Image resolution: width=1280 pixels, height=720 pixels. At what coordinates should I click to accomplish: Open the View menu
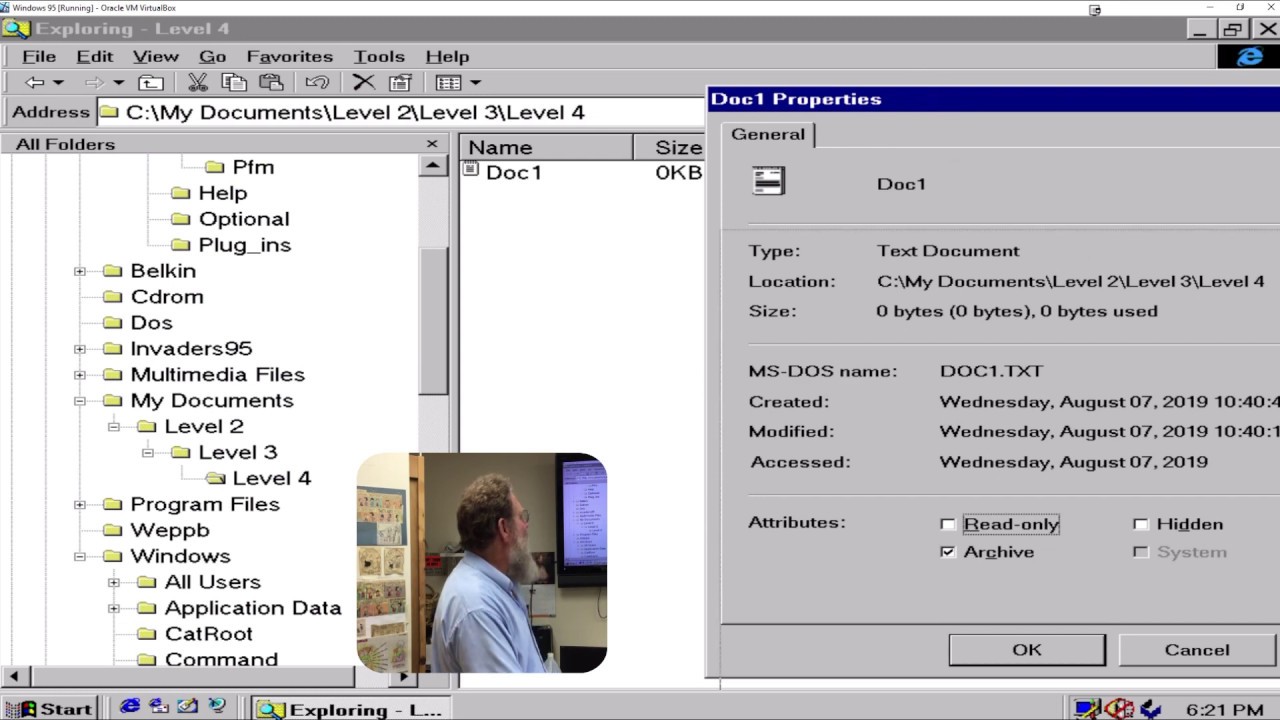[x=156, y=56]
